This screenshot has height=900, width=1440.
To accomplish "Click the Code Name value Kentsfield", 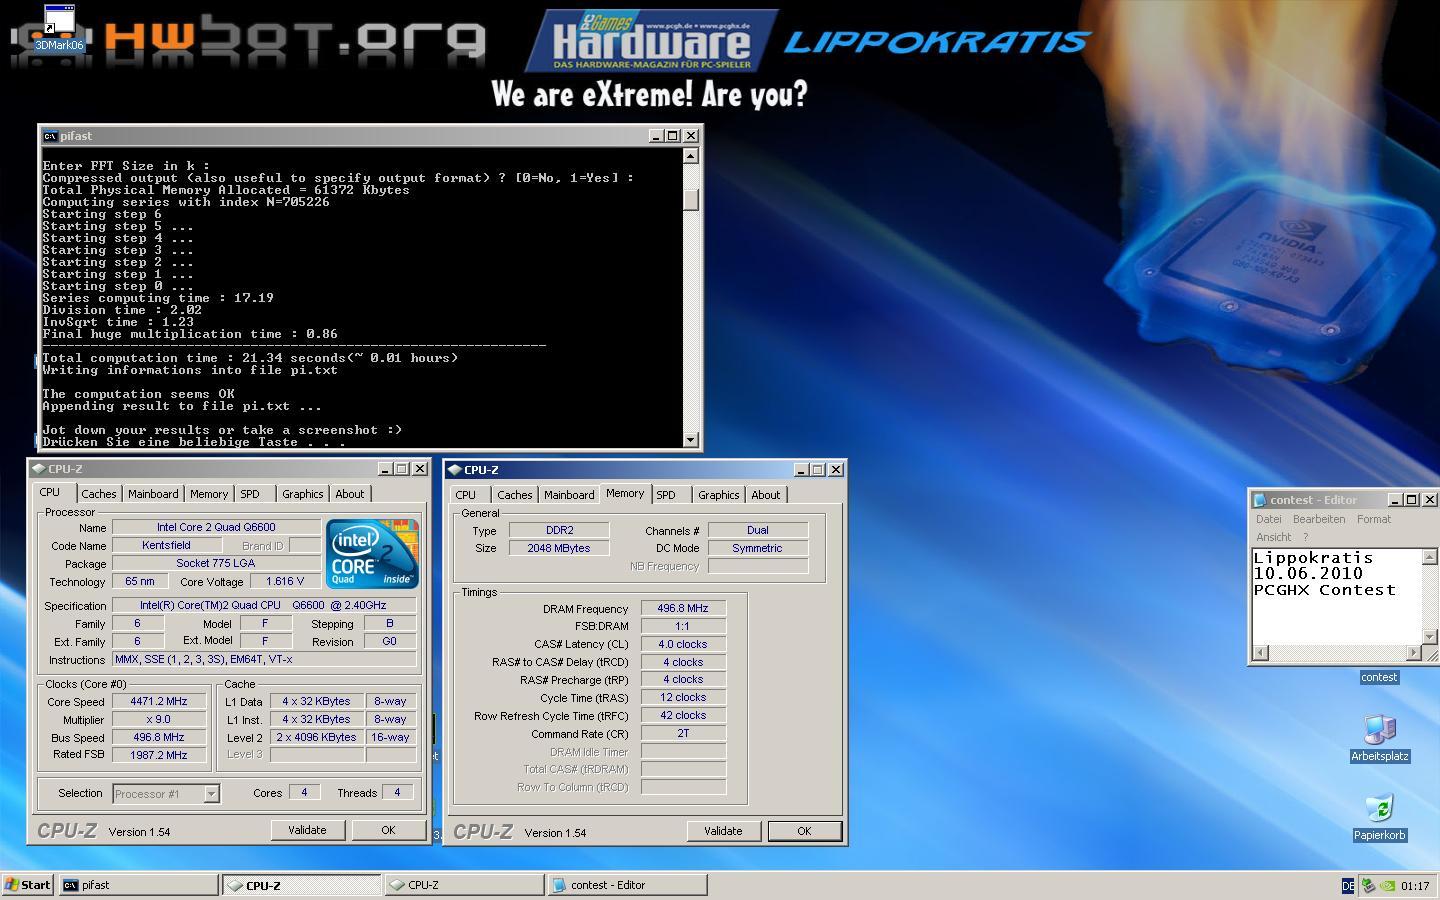I will point(166,545).
